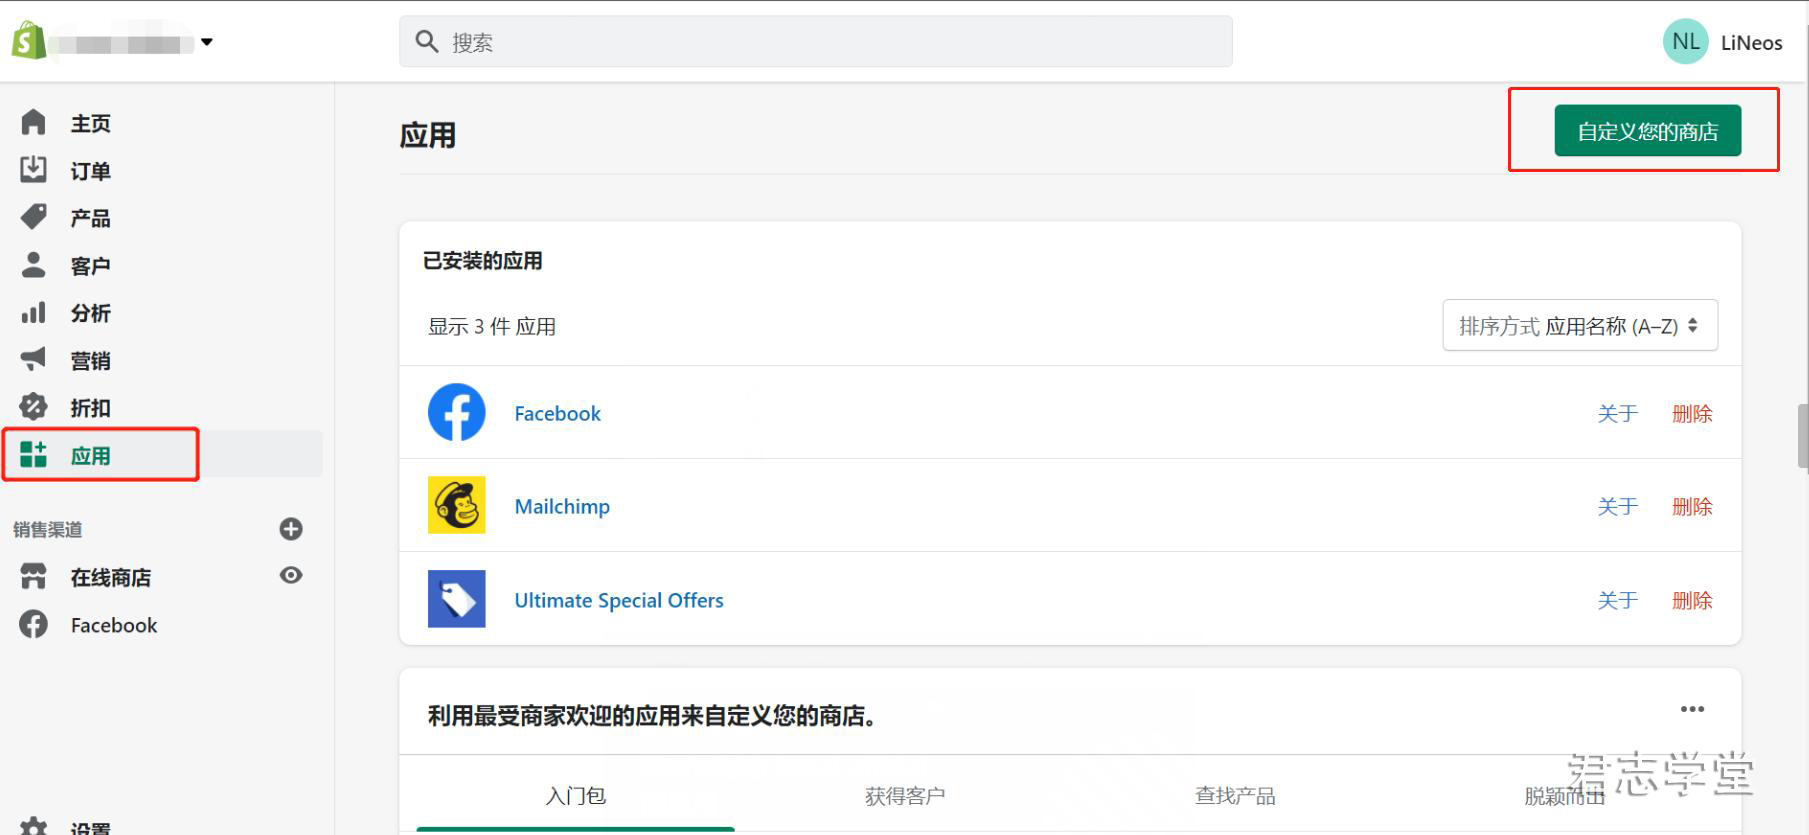Click the 客户 person icon
Image resolution: width=1809 pixels, height=835 pixels.
point(33,264)
